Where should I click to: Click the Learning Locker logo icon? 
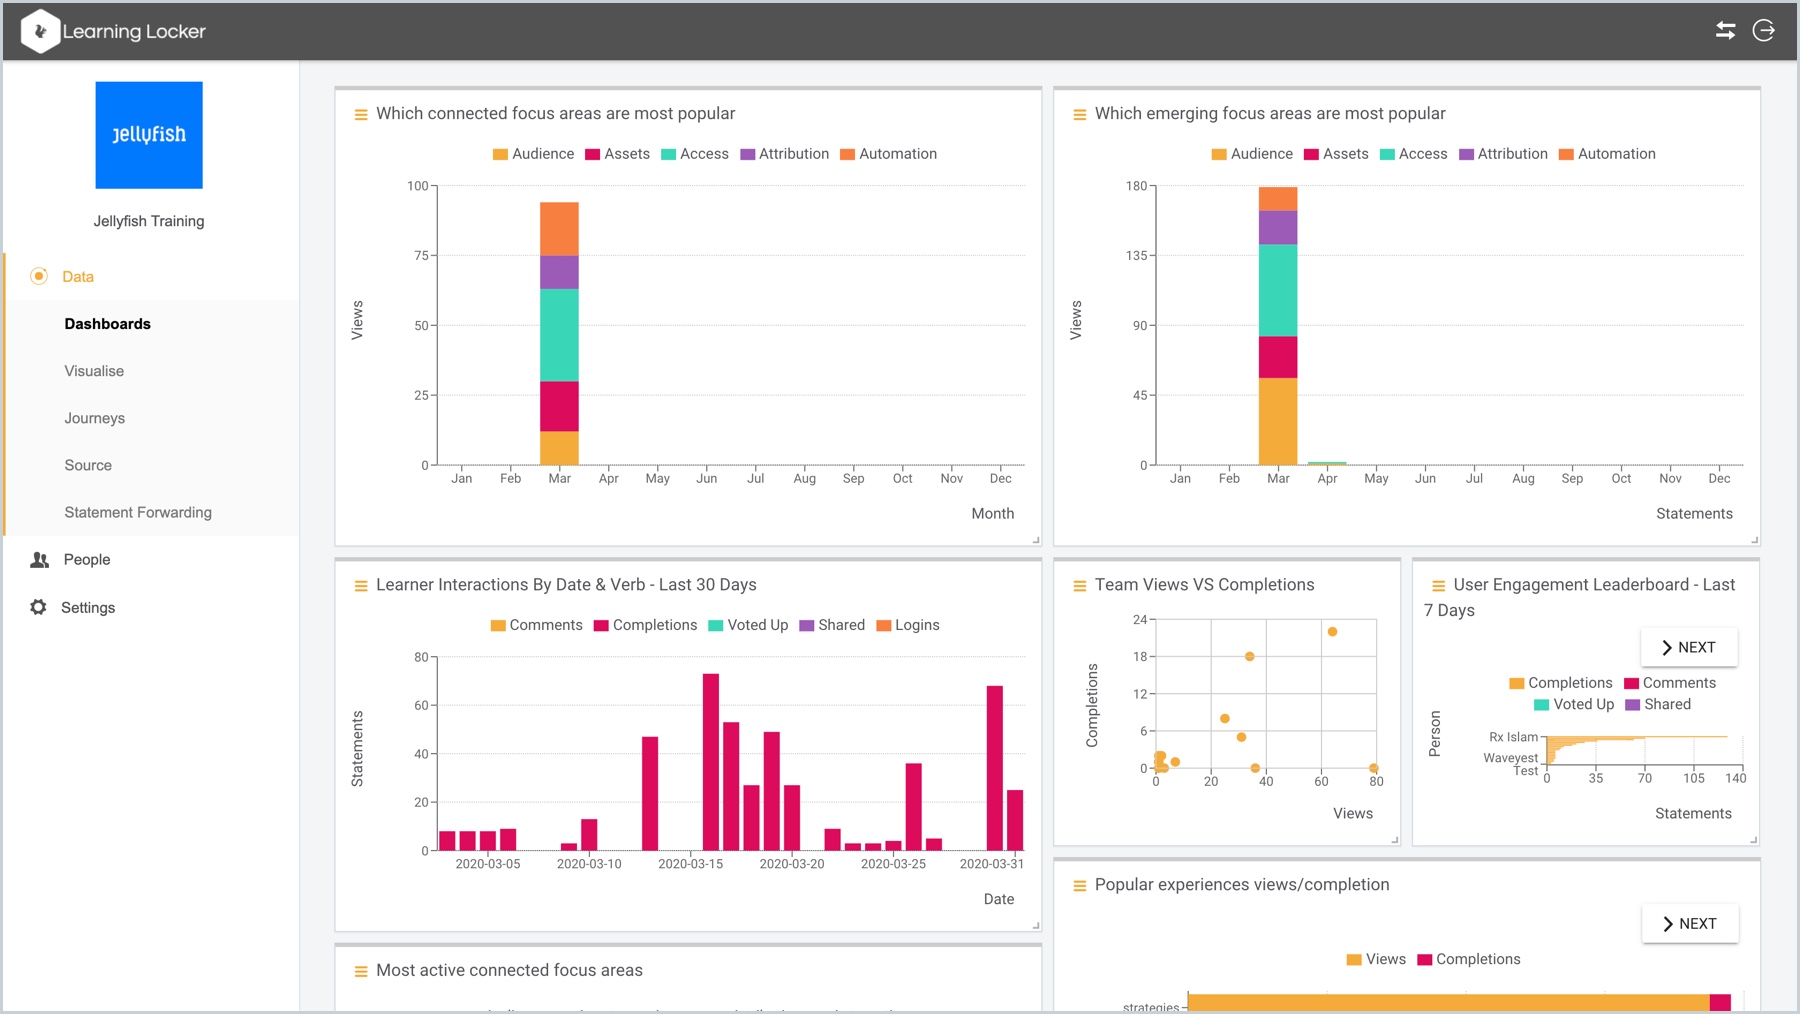tap(40, 31)
